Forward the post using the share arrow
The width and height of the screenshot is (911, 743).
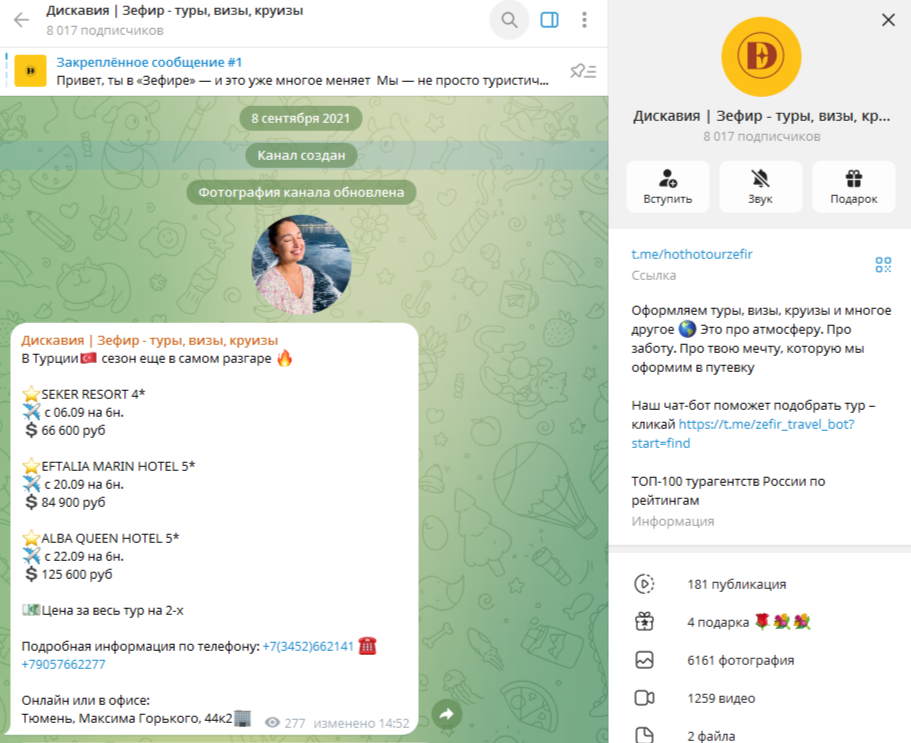tap(447, 714)
